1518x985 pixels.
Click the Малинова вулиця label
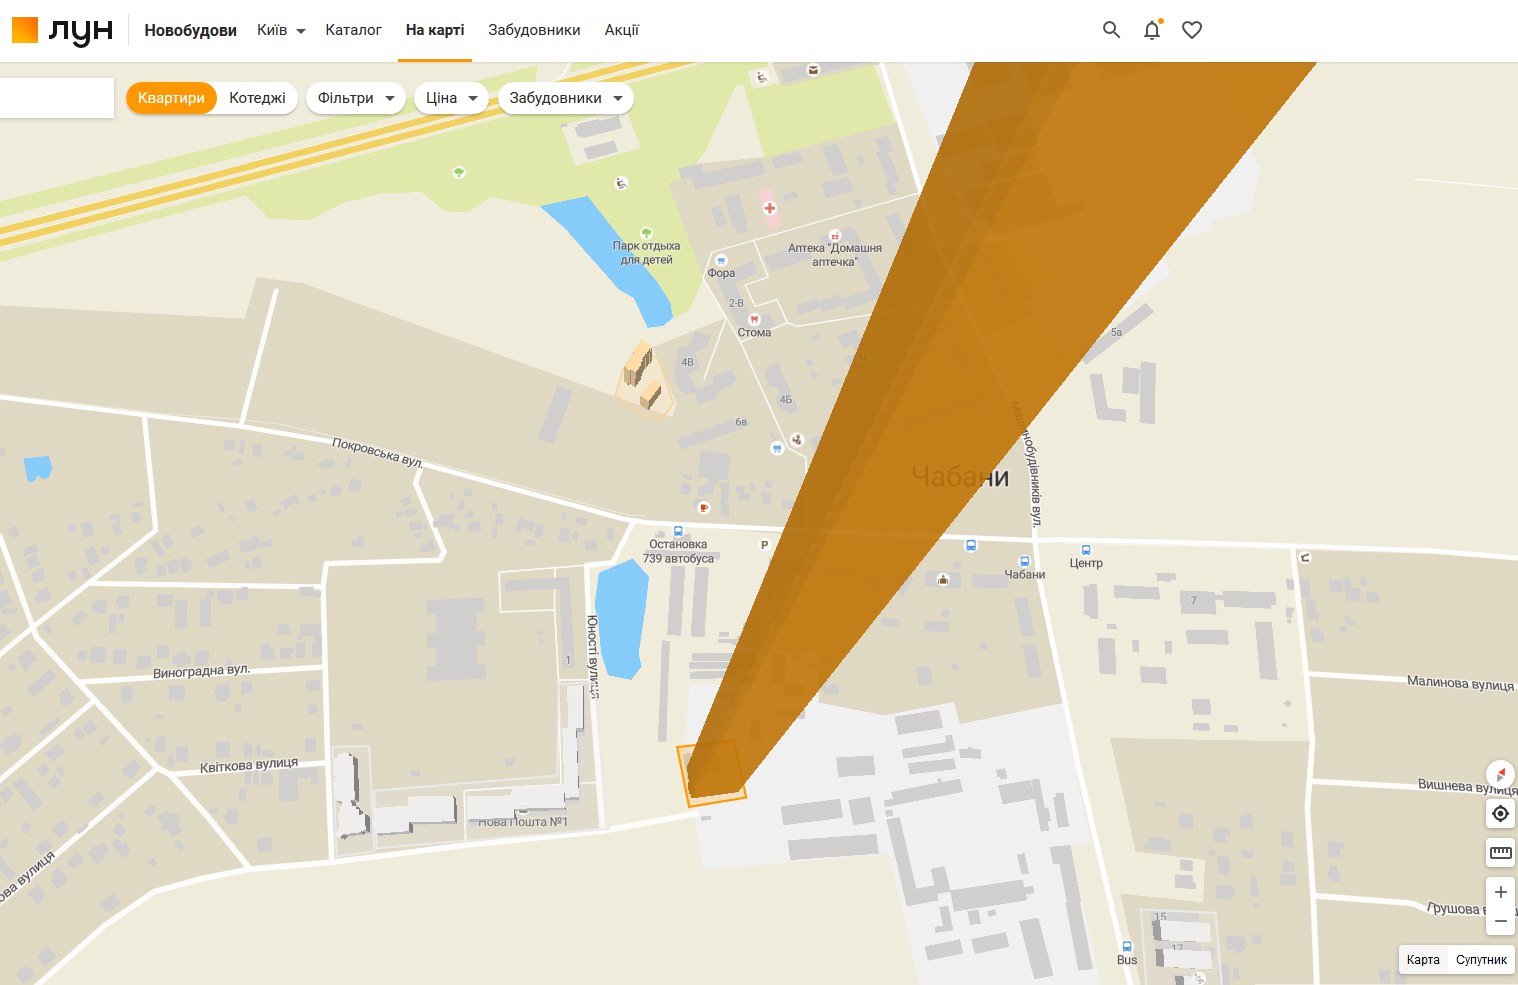click(1460, 682)
